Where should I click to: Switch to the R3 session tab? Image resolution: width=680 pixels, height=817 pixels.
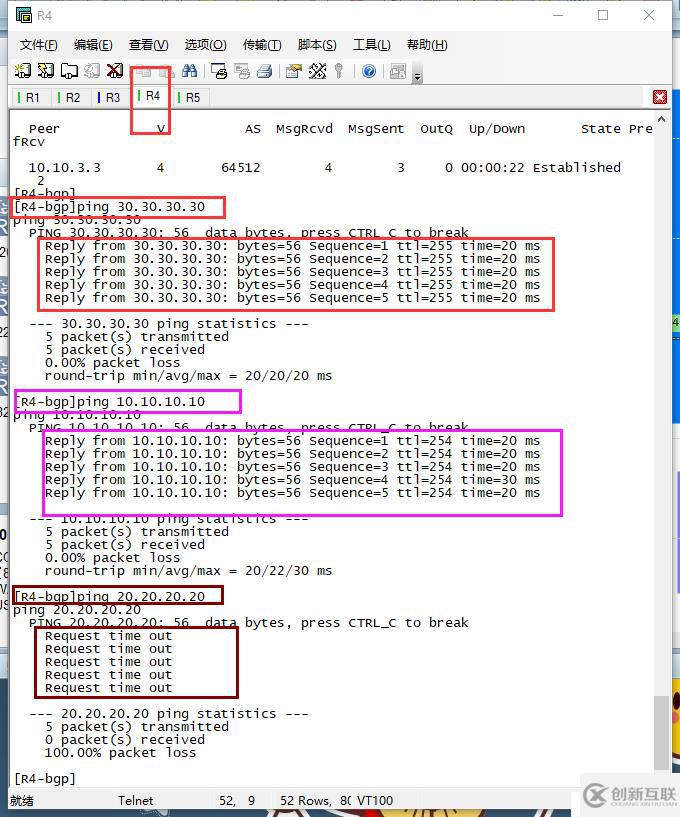pyautogui.click(x=109, y=97)
